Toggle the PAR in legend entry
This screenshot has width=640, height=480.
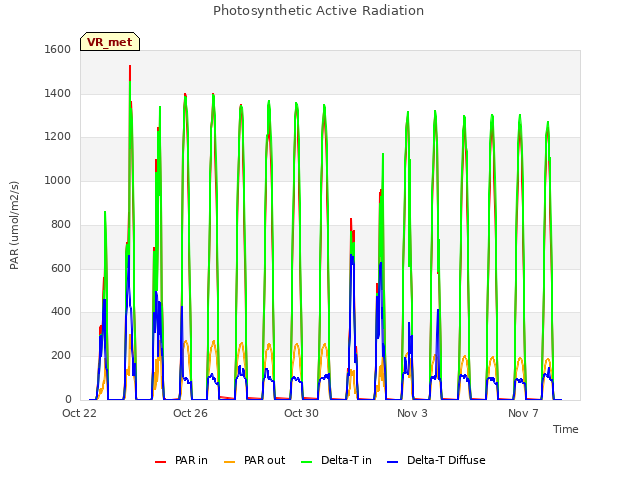point(181,460)
